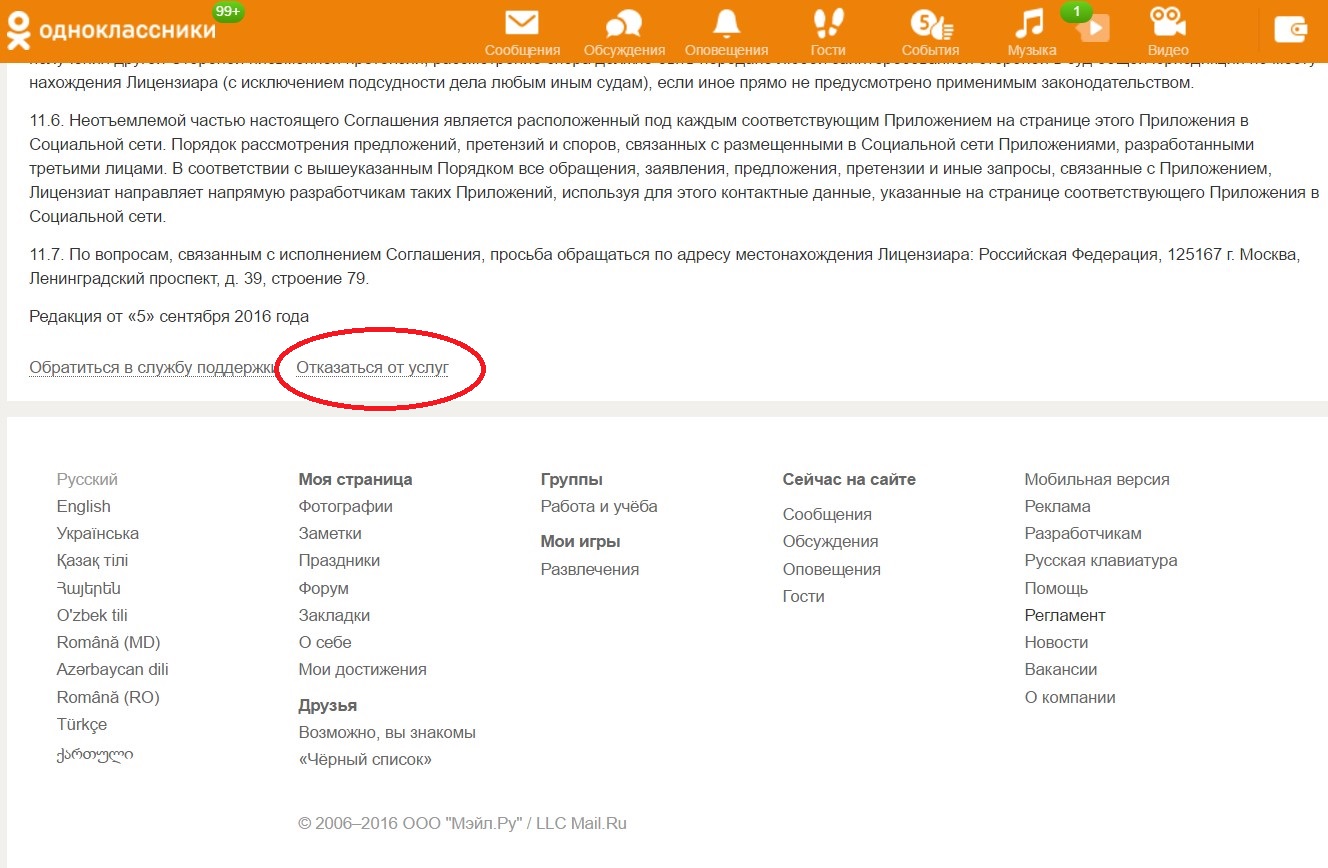Open Видео camera icon
The width and height of the screenshot is (1328, 868).
pyautogui.click(x=1167, y=23)
